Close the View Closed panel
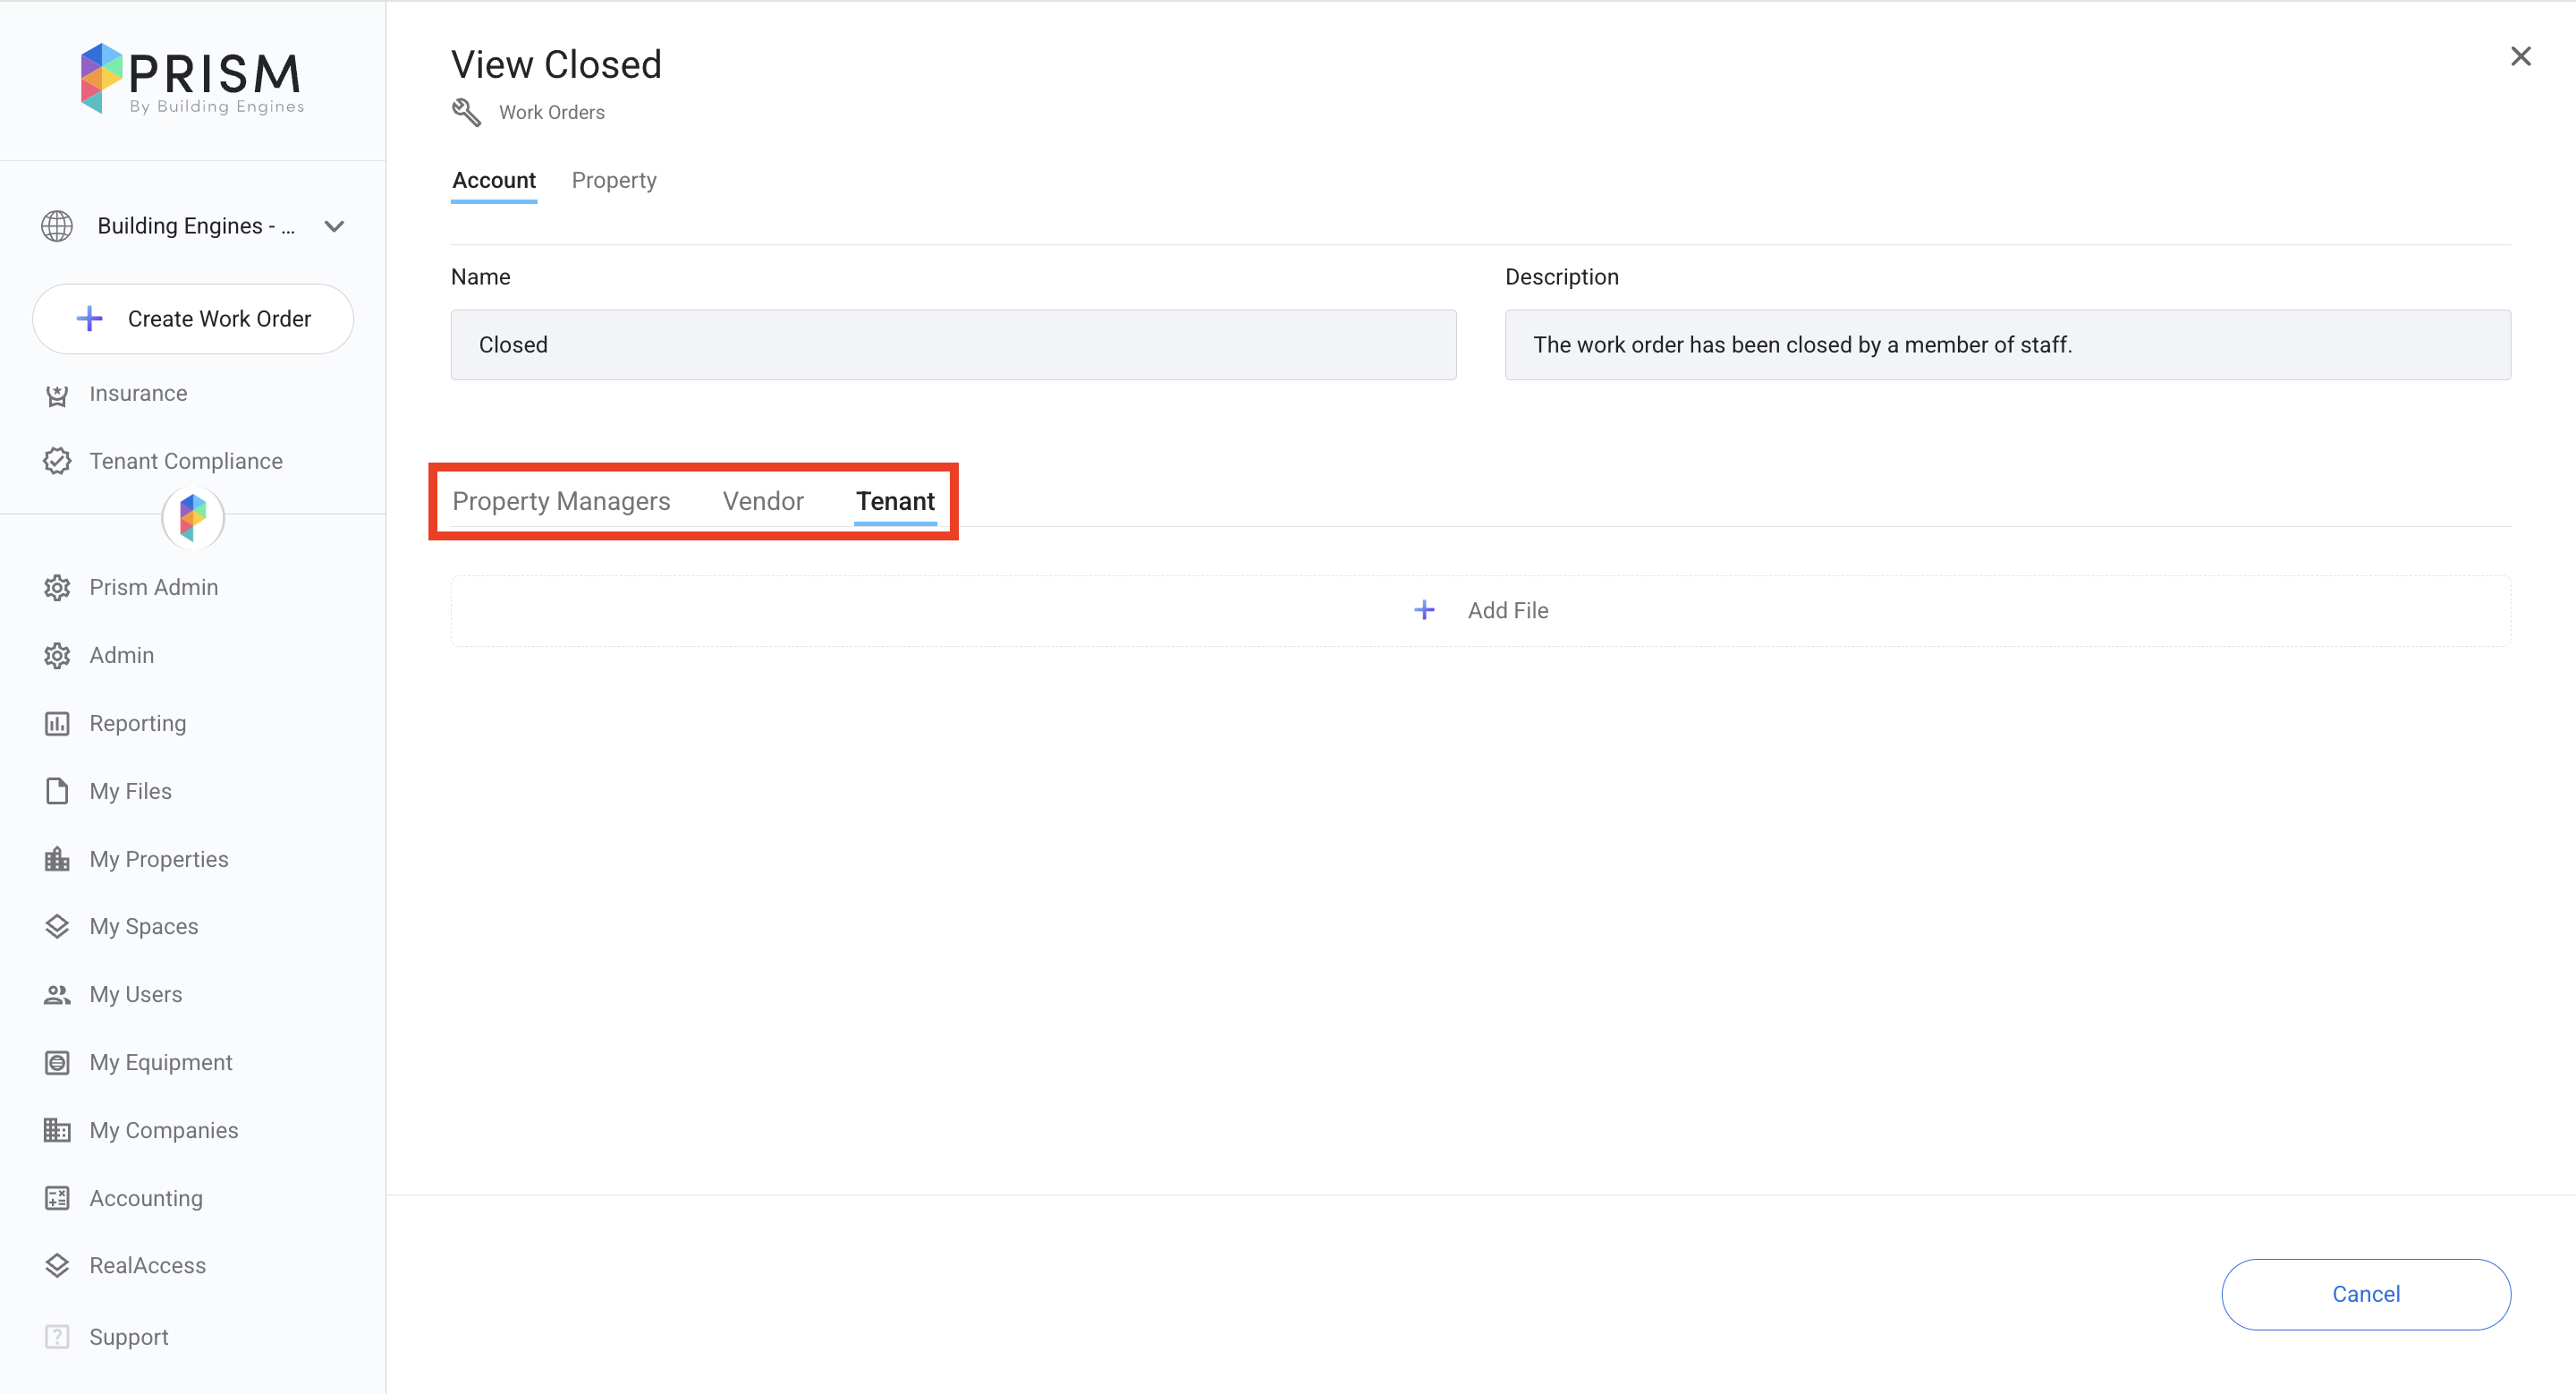The image size is (2576, 1394). click(2520, 57)
